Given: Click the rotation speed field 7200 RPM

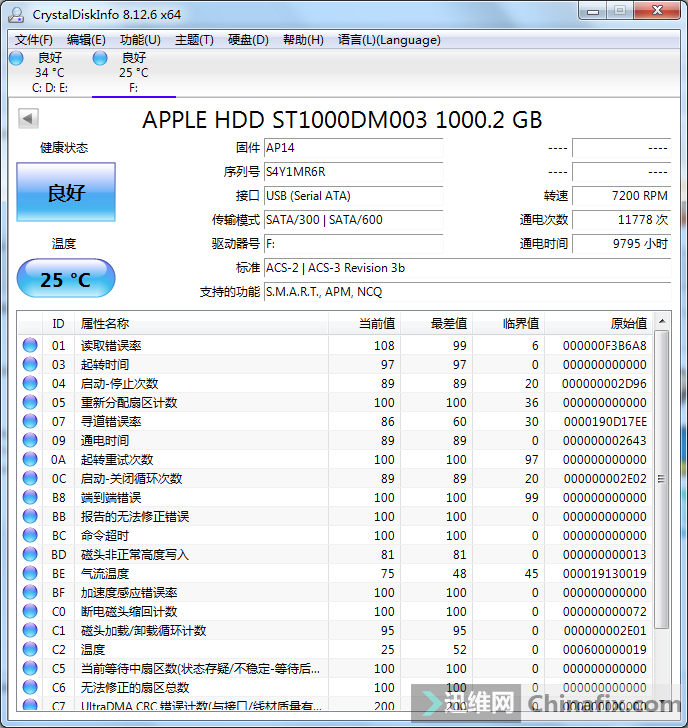Looking at the screenshot, I should point(622,196).
